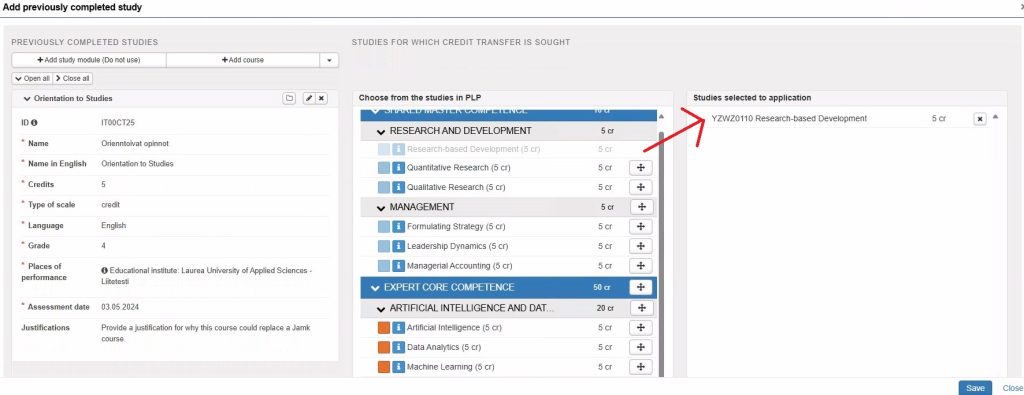
Task: Click Language value English
Action: click(x=114, y=226)
